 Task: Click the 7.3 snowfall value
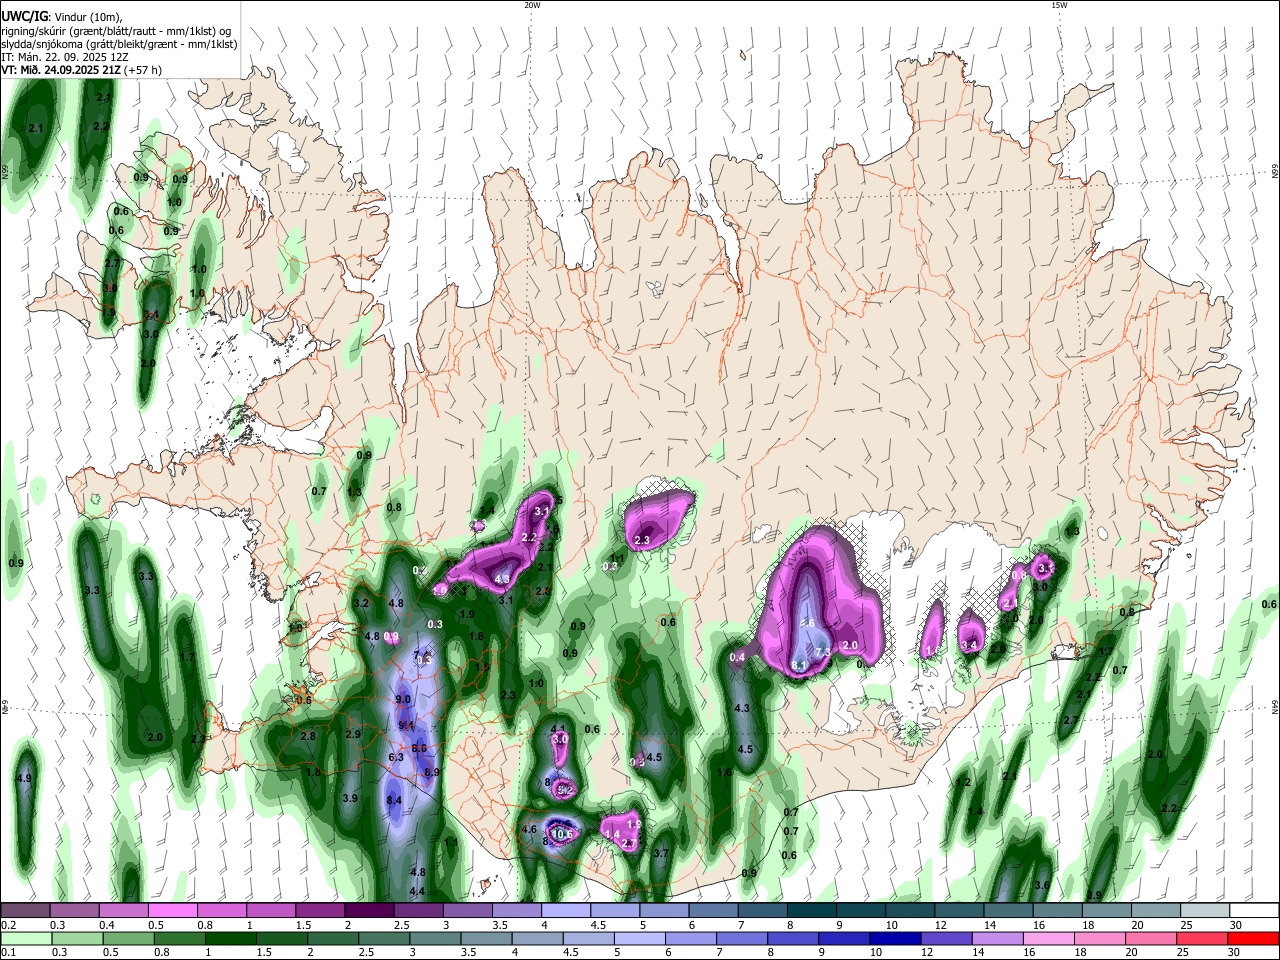[824, 652]
